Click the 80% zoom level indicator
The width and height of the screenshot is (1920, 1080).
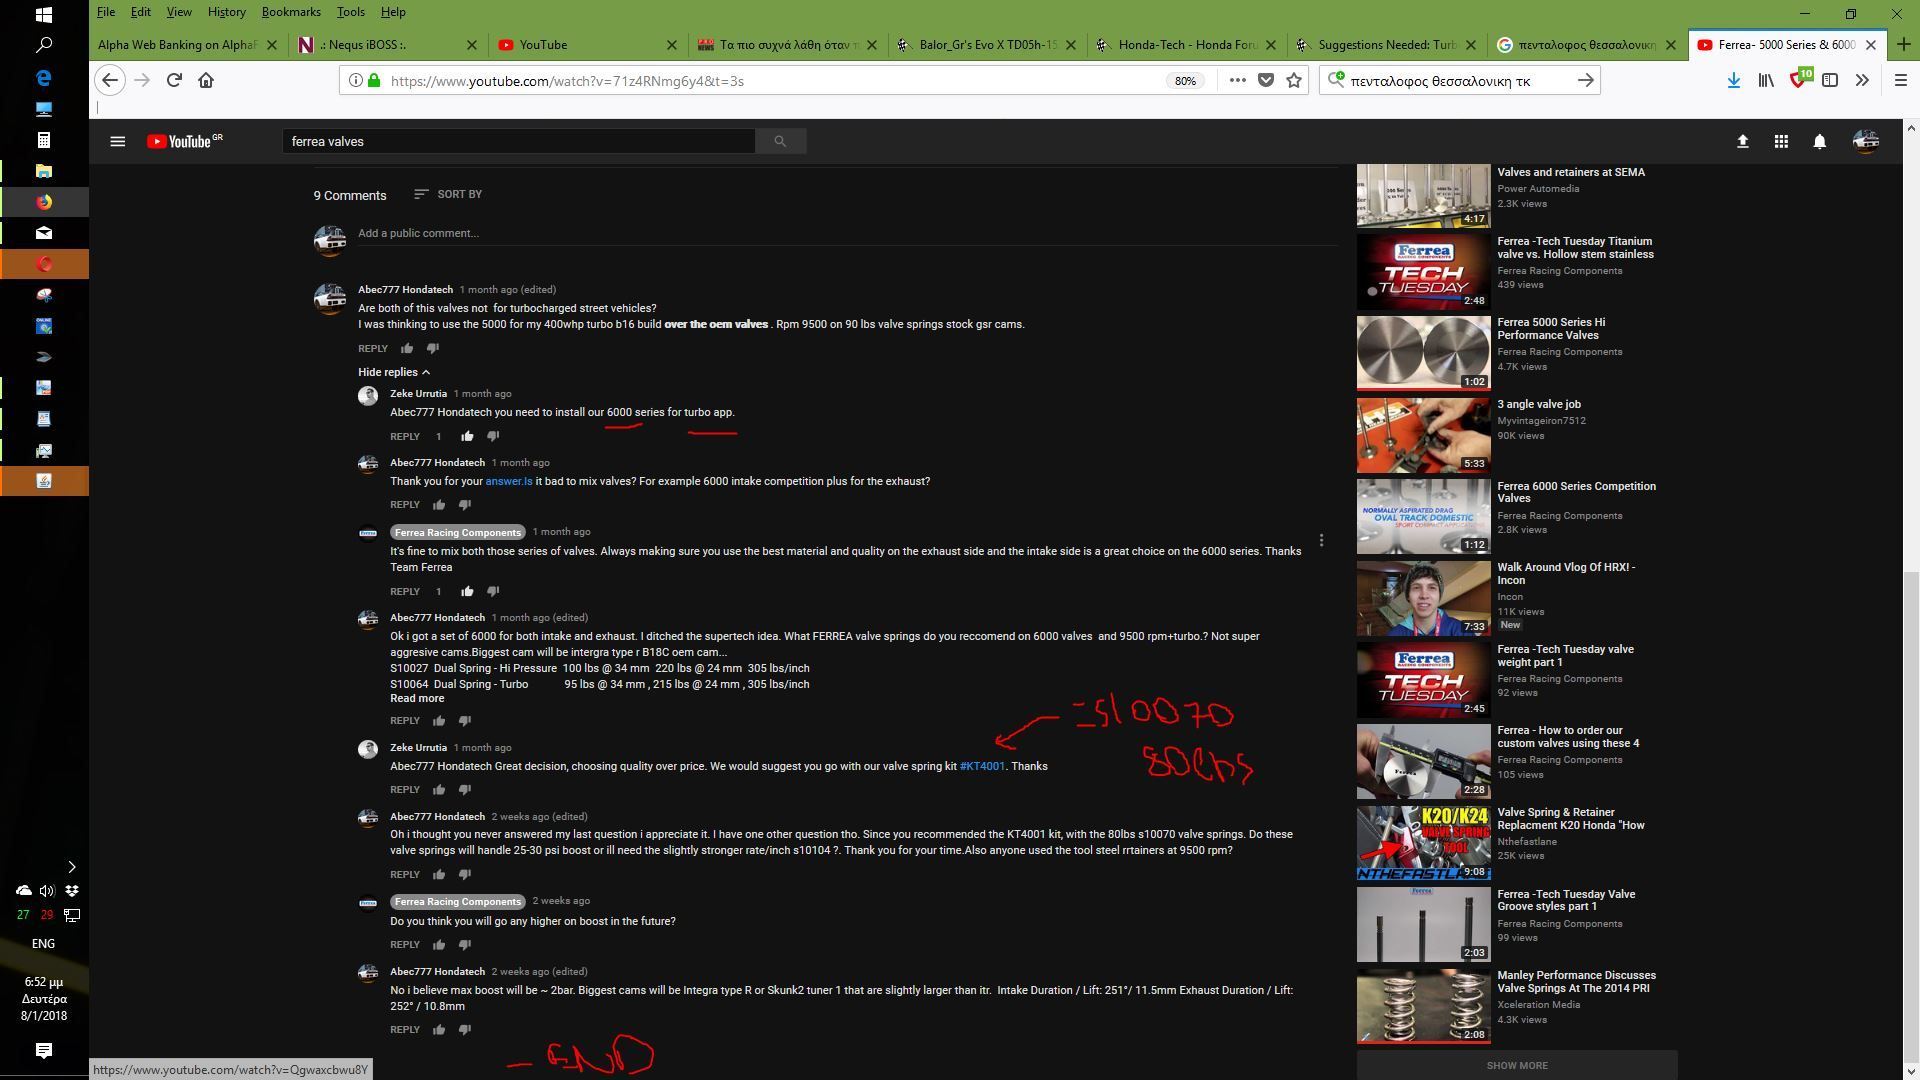1185,81
